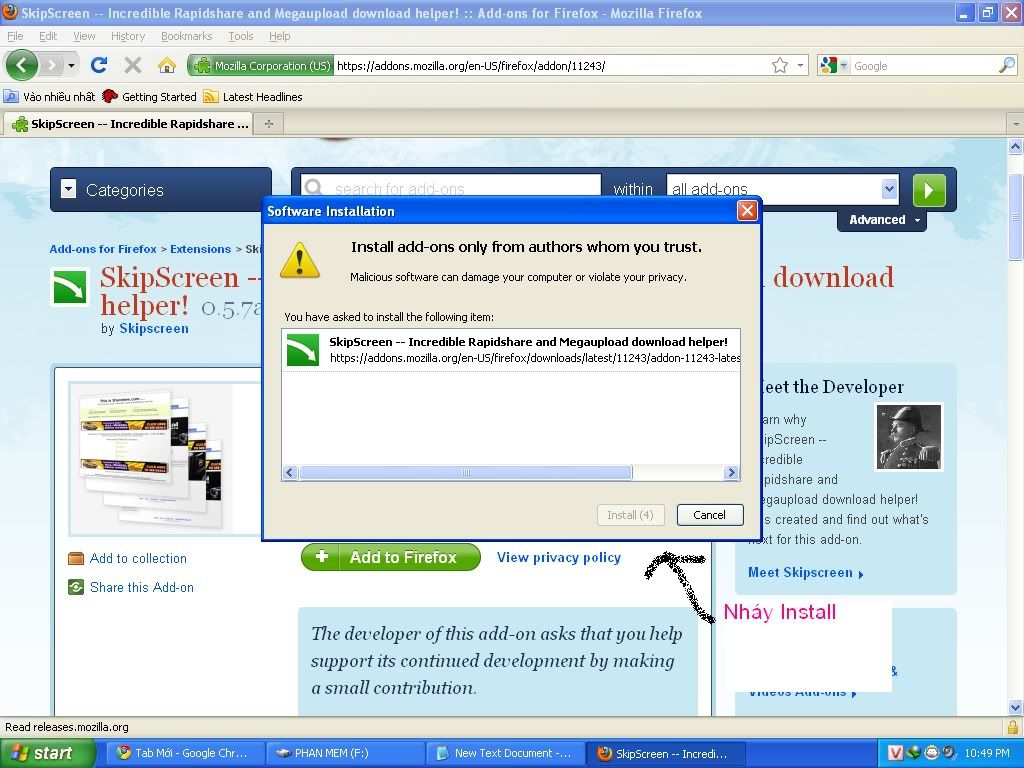Viewport: 1024px width, 768px height.
Task: Open a new tab with the plus button
Action: click(x=268, y=123)
